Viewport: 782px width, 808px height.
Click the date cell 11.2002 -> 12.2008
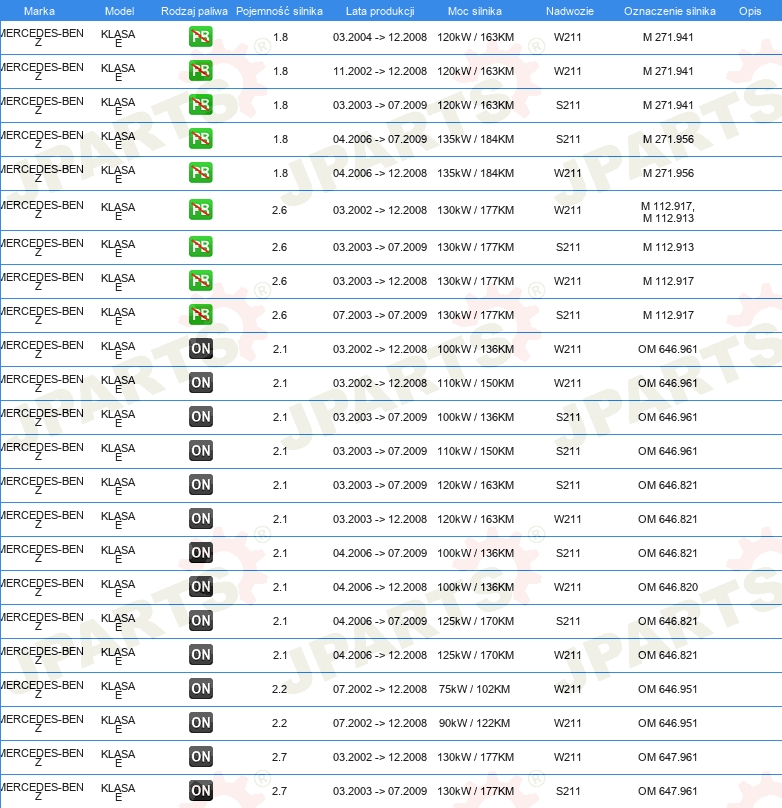click(x=380, y=71)
